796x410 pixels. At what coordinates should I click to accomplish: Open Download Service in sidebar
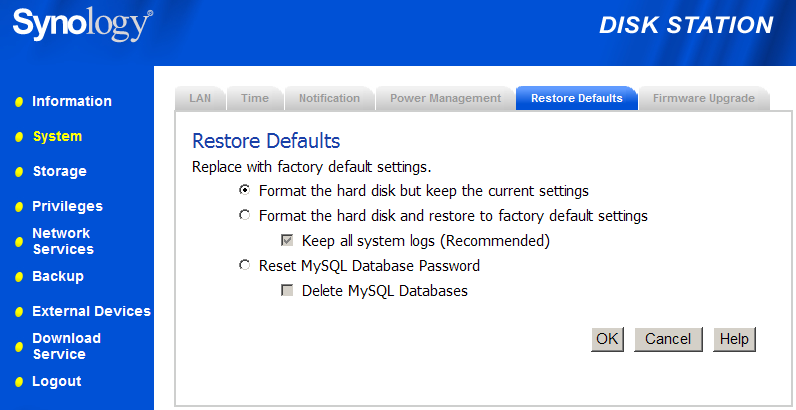tap(66, 346)
